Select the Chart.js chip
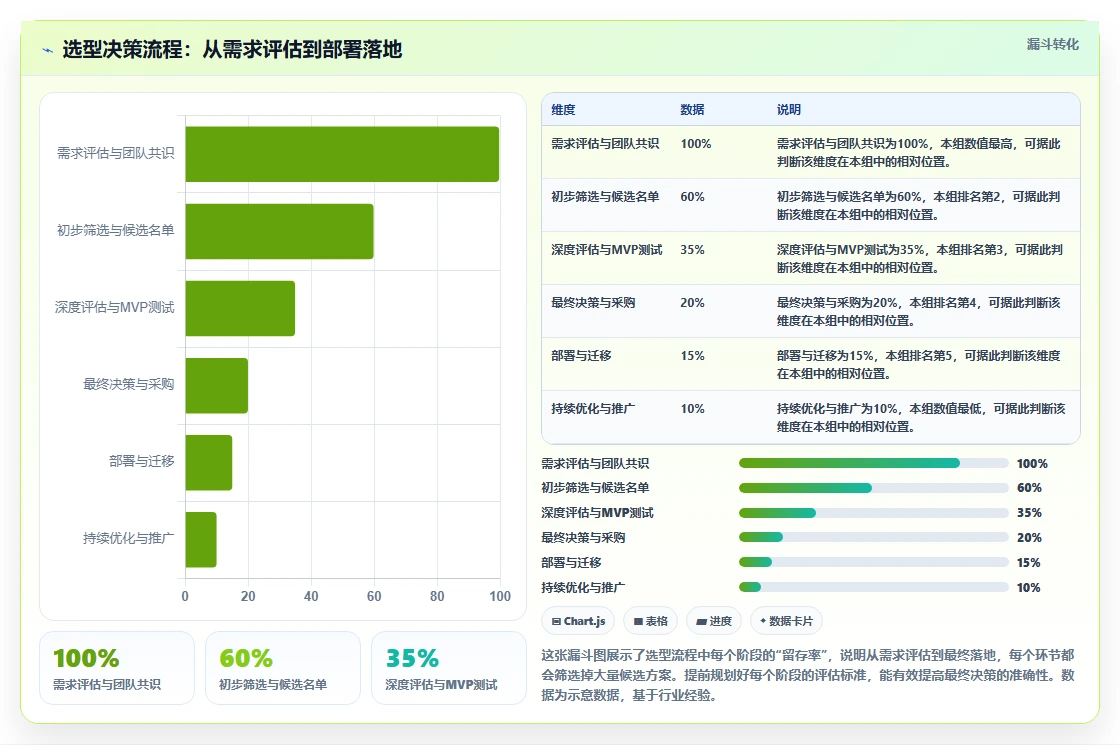 click(579, 621)
